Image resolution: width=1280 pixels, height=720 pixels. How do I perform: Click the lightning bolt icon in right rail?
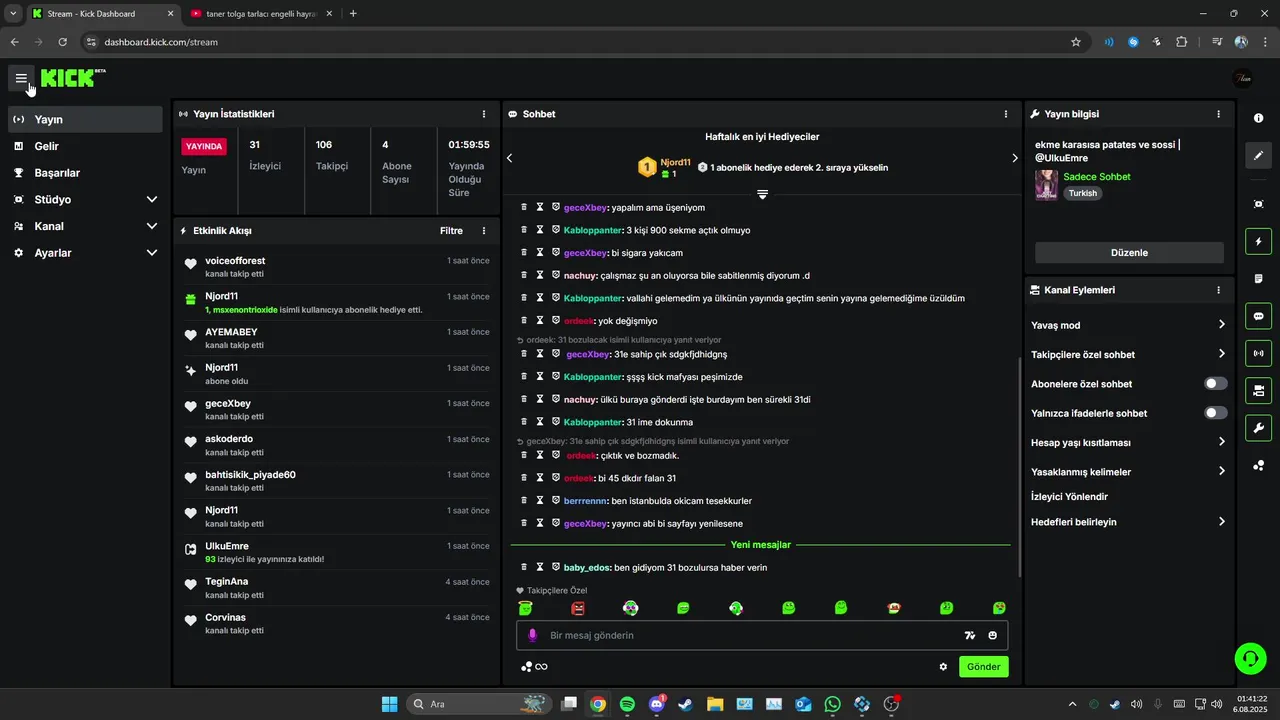[x=1258, y=241]
